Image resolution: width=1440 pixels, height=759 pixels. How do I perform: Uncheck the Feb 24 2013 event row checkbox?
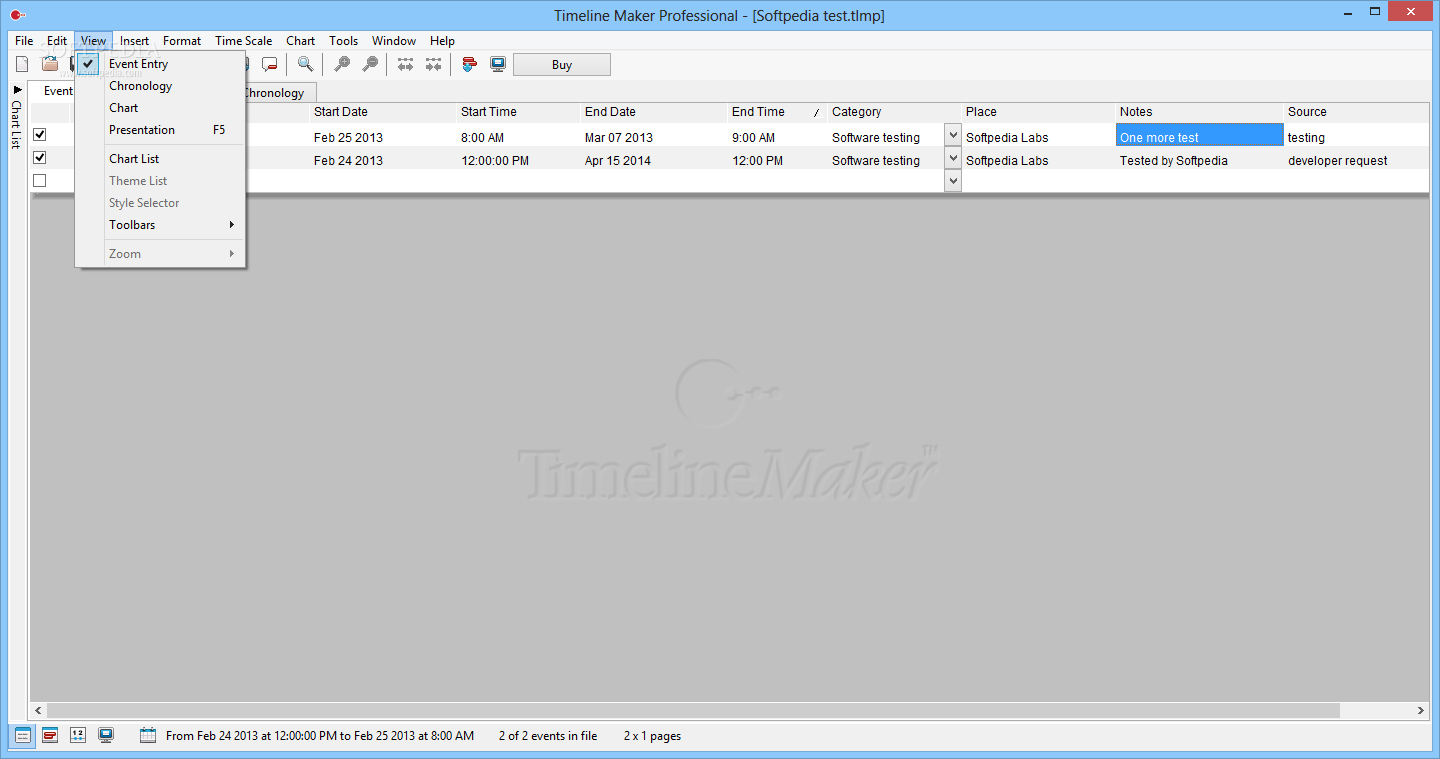coord(40,158)
